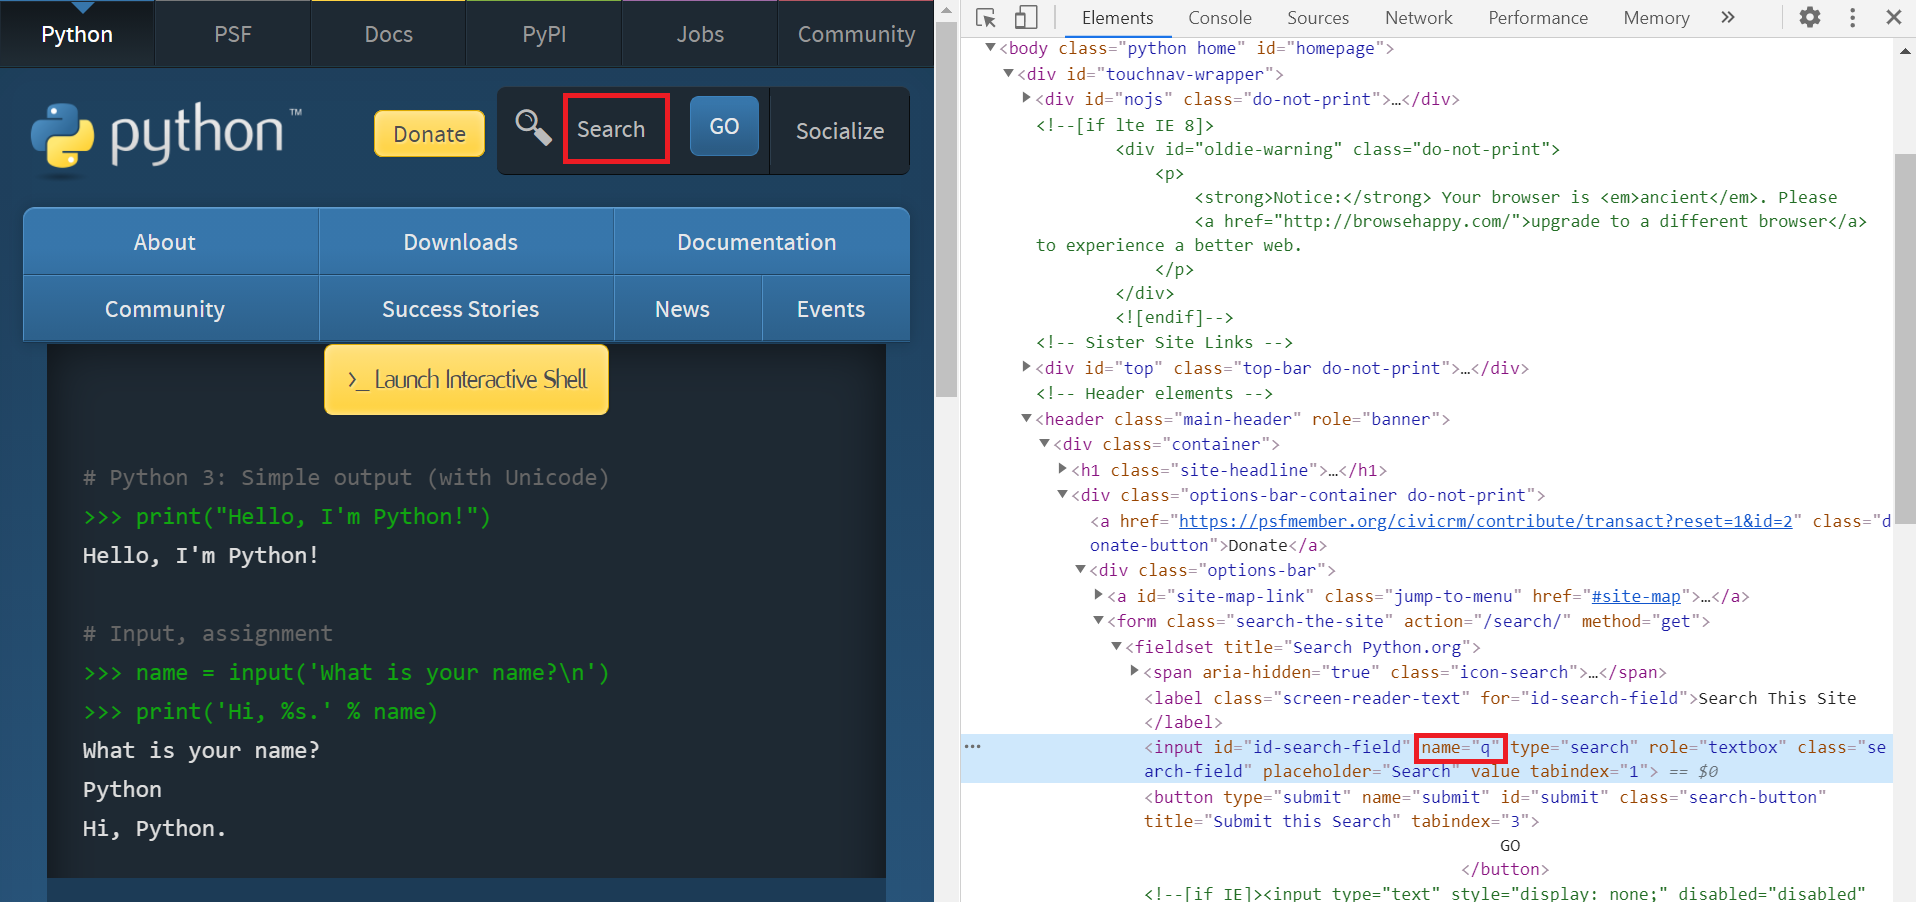Toggle the device toolbar icon
Viewport: 1916px width, 907px height.
(1026, 18)
